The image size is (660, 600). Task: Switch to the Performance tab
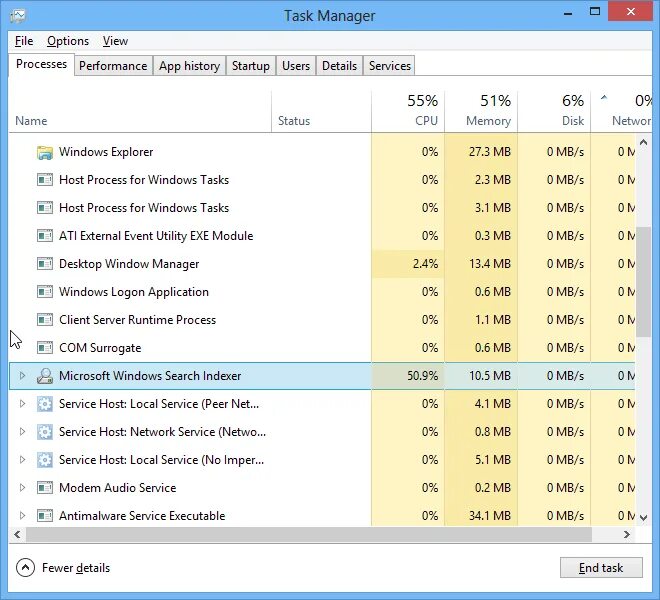coord(113,66)
